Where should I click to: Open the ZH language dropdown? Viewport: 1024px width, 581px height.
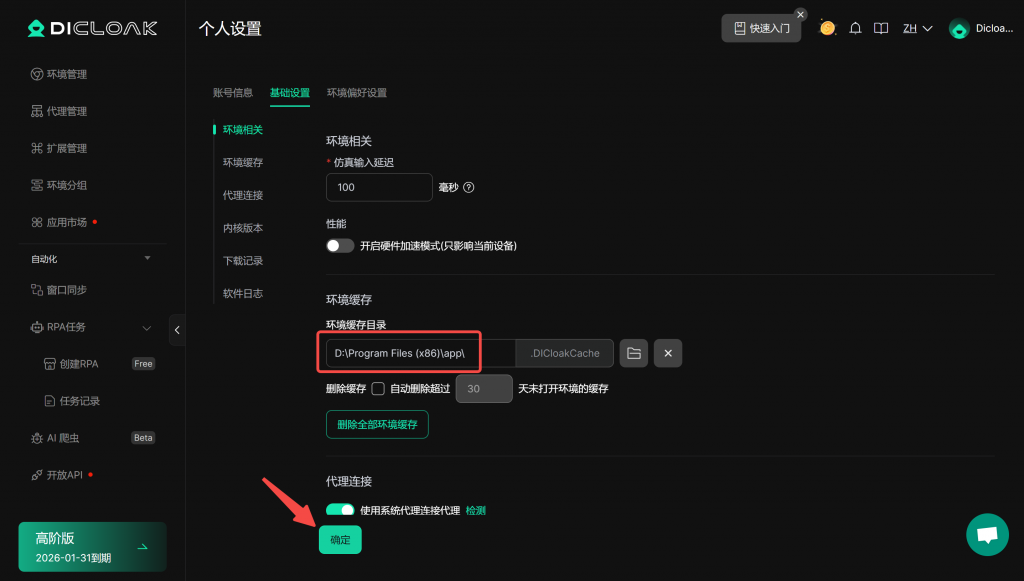tap(917, 29)
